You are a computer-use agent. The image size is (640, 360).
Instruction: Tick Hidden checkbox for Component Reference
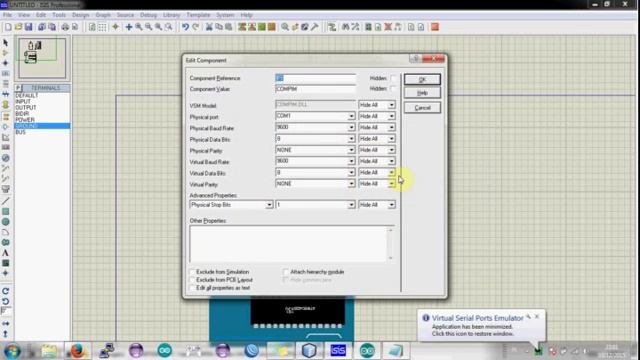tap(393, 78)
